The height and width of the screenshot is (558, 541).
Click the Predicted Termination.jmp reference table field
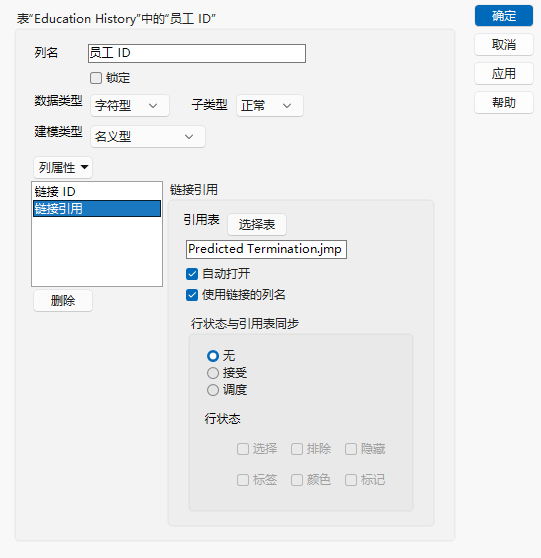click(266, 249)
